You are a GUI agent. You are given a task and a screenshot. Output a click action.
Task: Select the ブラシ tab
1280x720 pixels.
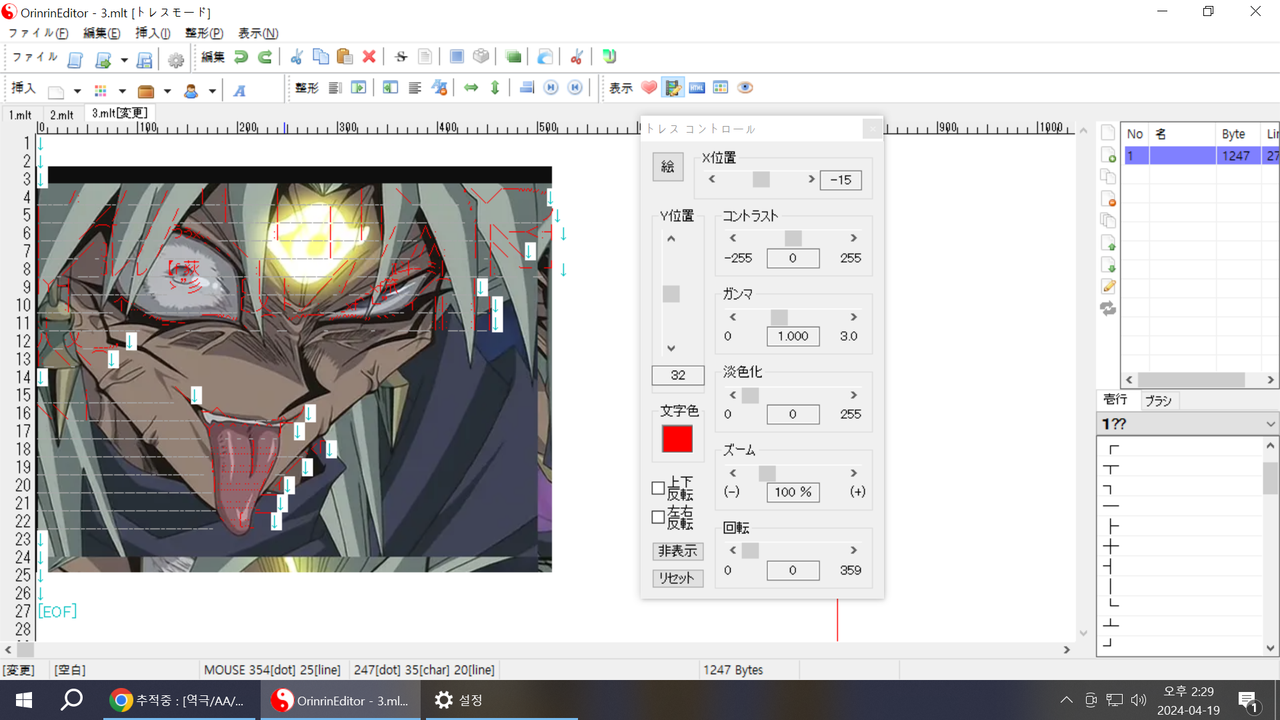1158,400
